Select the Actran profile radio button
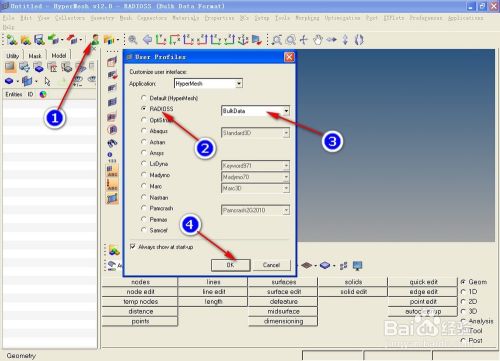The height and width of the screenshot is (361, 500). 144,142
